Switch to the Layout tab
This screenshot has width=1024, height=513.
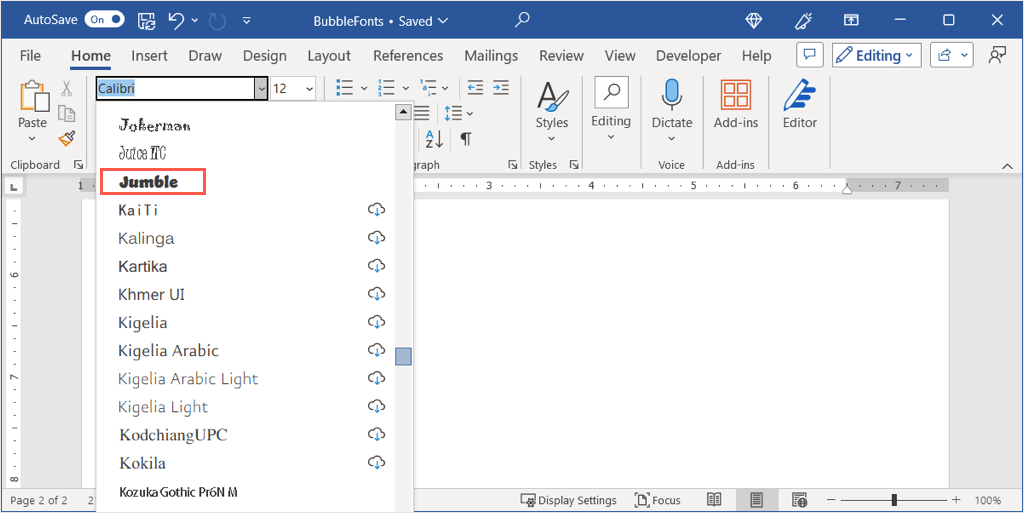328,56
